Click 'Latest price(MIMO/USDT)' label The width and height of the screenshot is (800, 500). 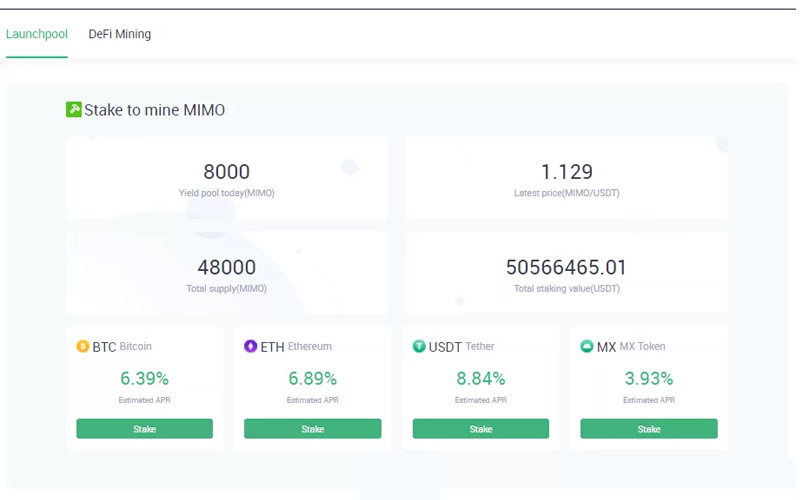pyautogui.click(x=567, y=193)
